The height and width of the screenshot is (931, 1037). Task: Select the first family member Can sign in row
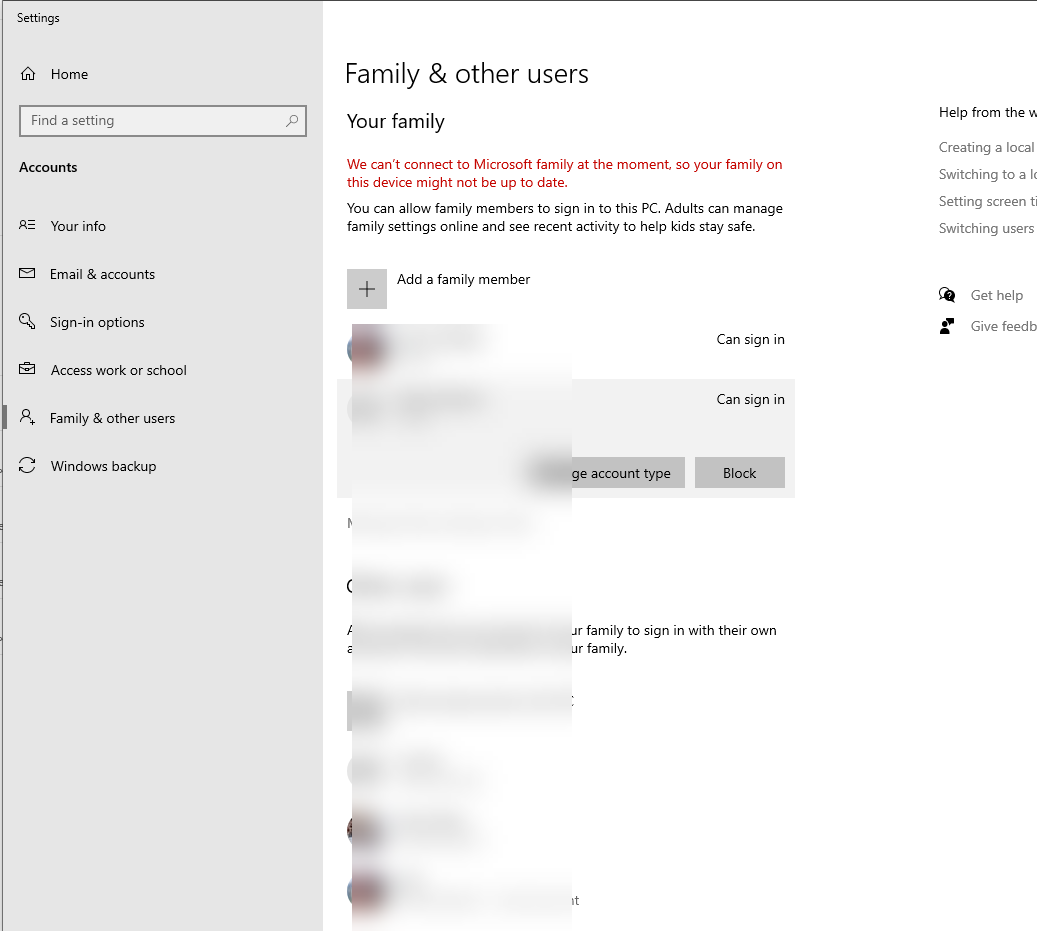tap(566, 349)
